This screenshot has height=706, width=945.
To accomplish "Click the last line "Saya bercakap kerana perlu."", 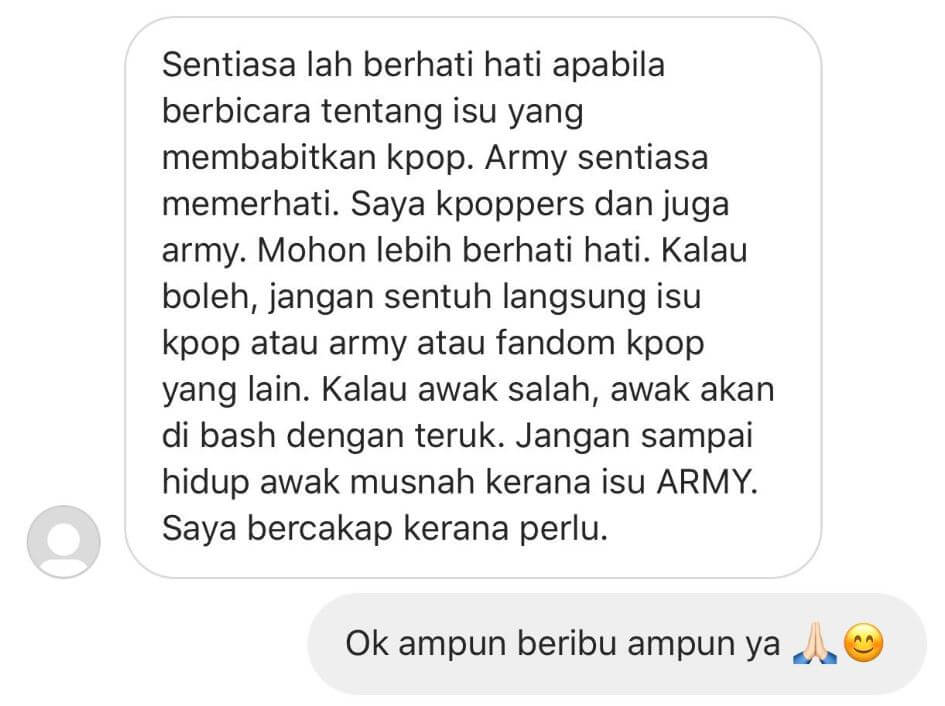I will pyautogui.click(x=385, y=529).
